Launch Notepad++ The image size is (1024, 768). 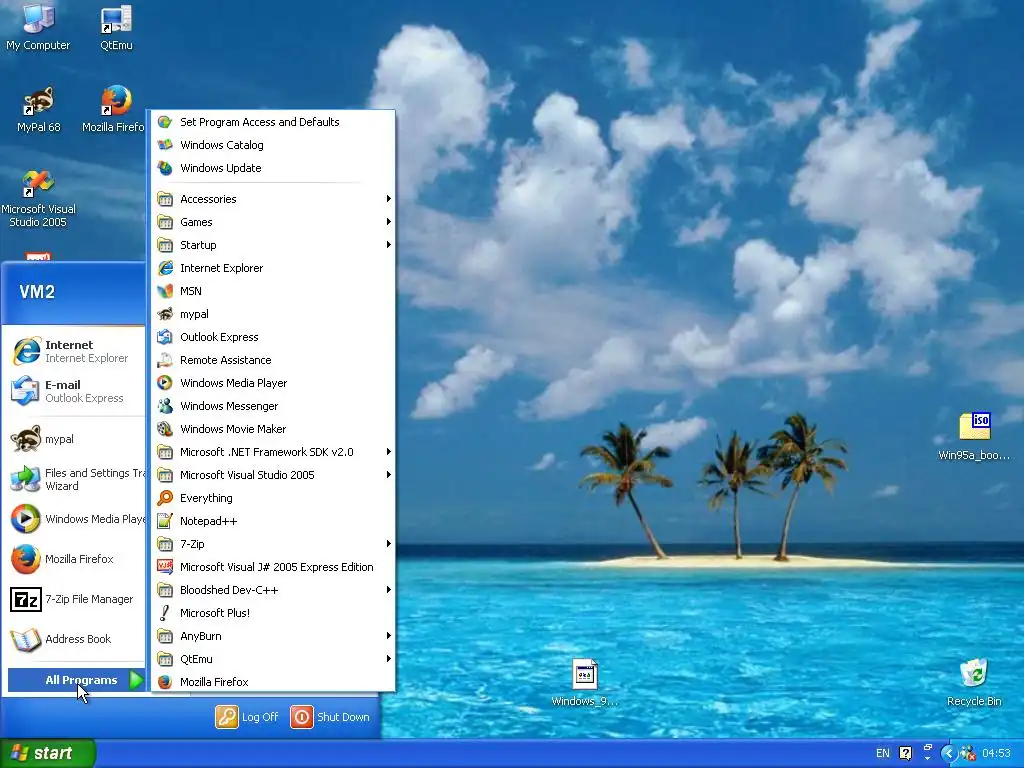(273, 521)
